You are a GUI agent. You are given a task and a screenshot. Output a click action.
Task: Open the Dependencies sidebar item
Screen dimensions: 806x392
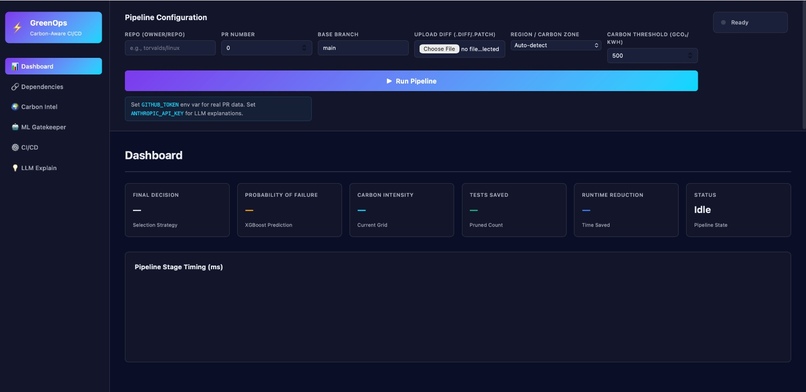(53, 87)
